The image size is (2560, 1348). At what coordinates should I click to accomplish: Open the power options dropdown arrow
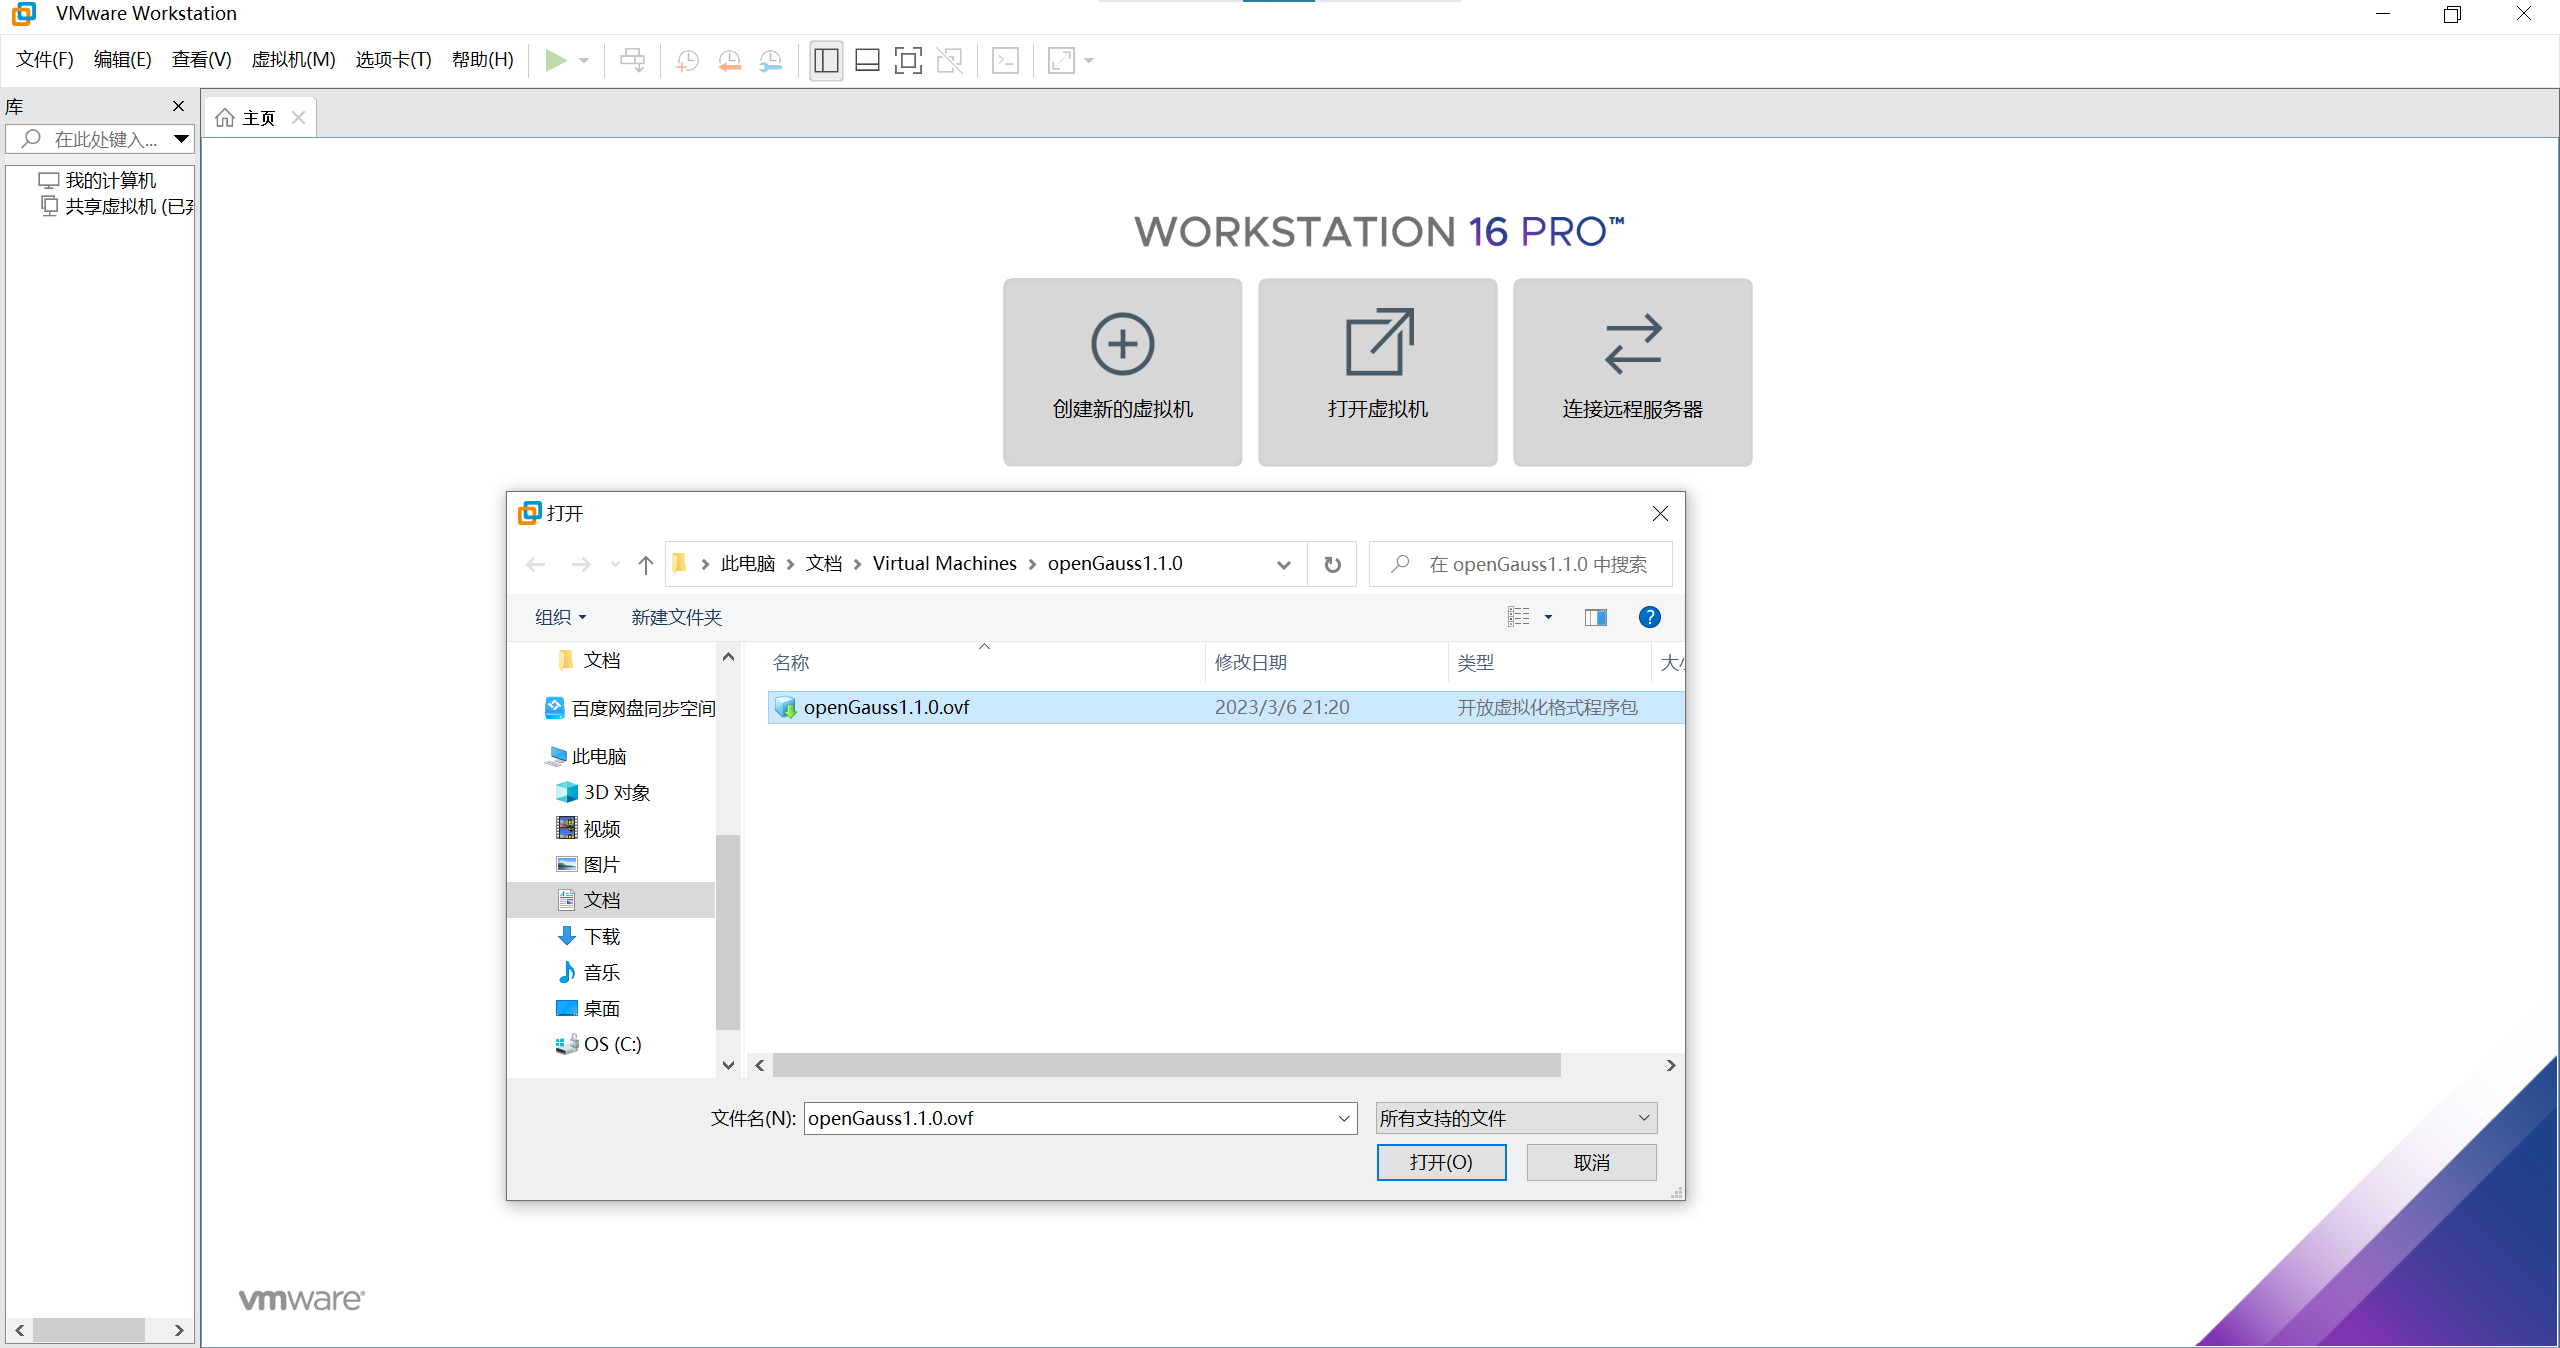[x=584, y=61]
